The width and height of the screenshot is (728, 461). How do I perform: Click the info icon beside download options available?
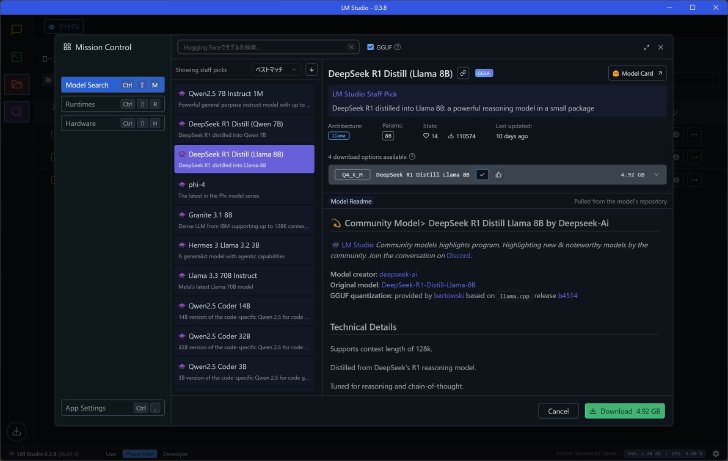pyautogui.click(x=412, y=157)
